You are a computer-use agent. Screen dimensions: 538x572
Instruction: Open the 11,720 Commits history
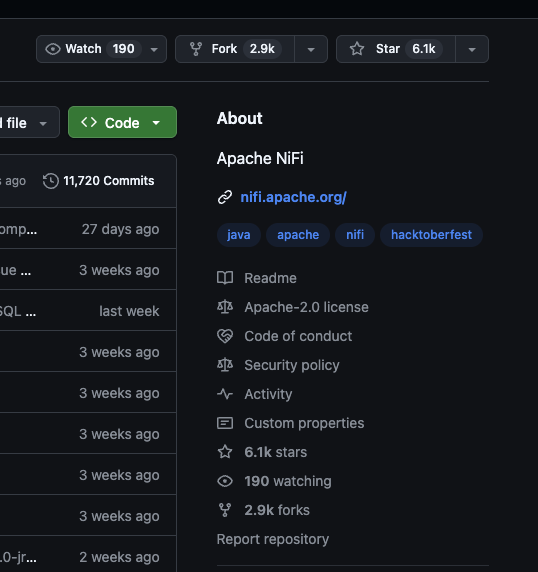(98, 181)
